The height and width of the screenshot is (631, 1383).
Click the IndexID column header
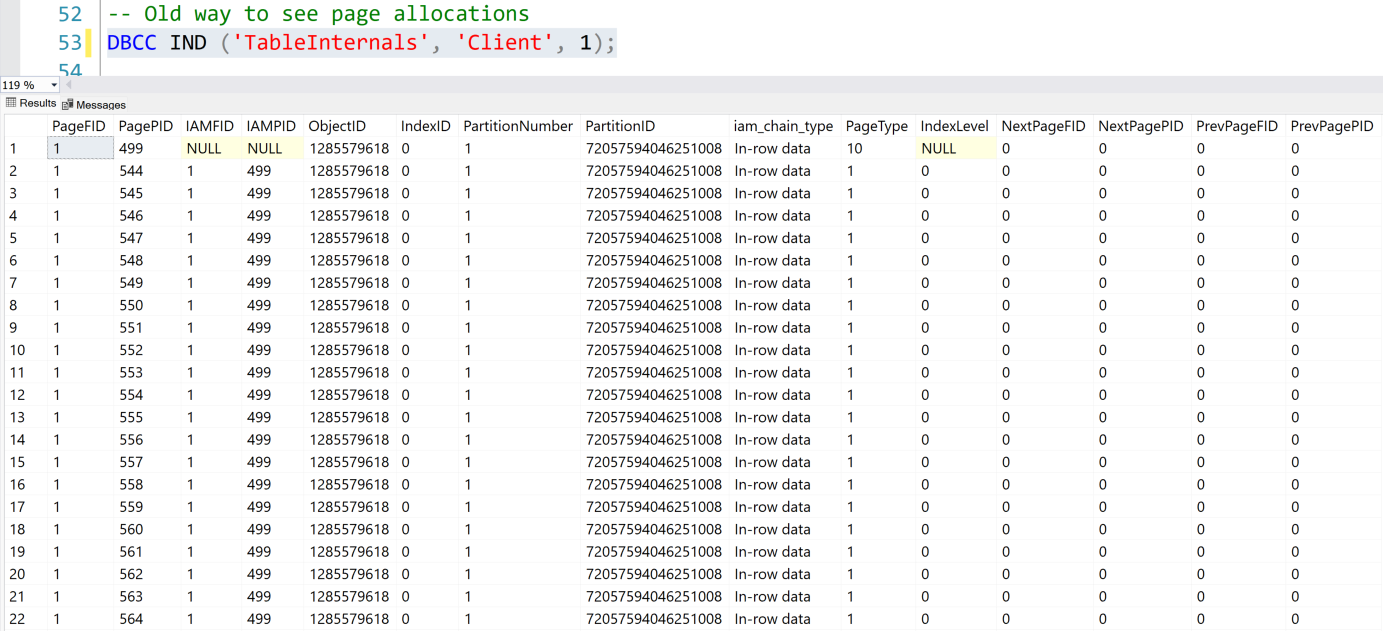(x=426, y=126)
